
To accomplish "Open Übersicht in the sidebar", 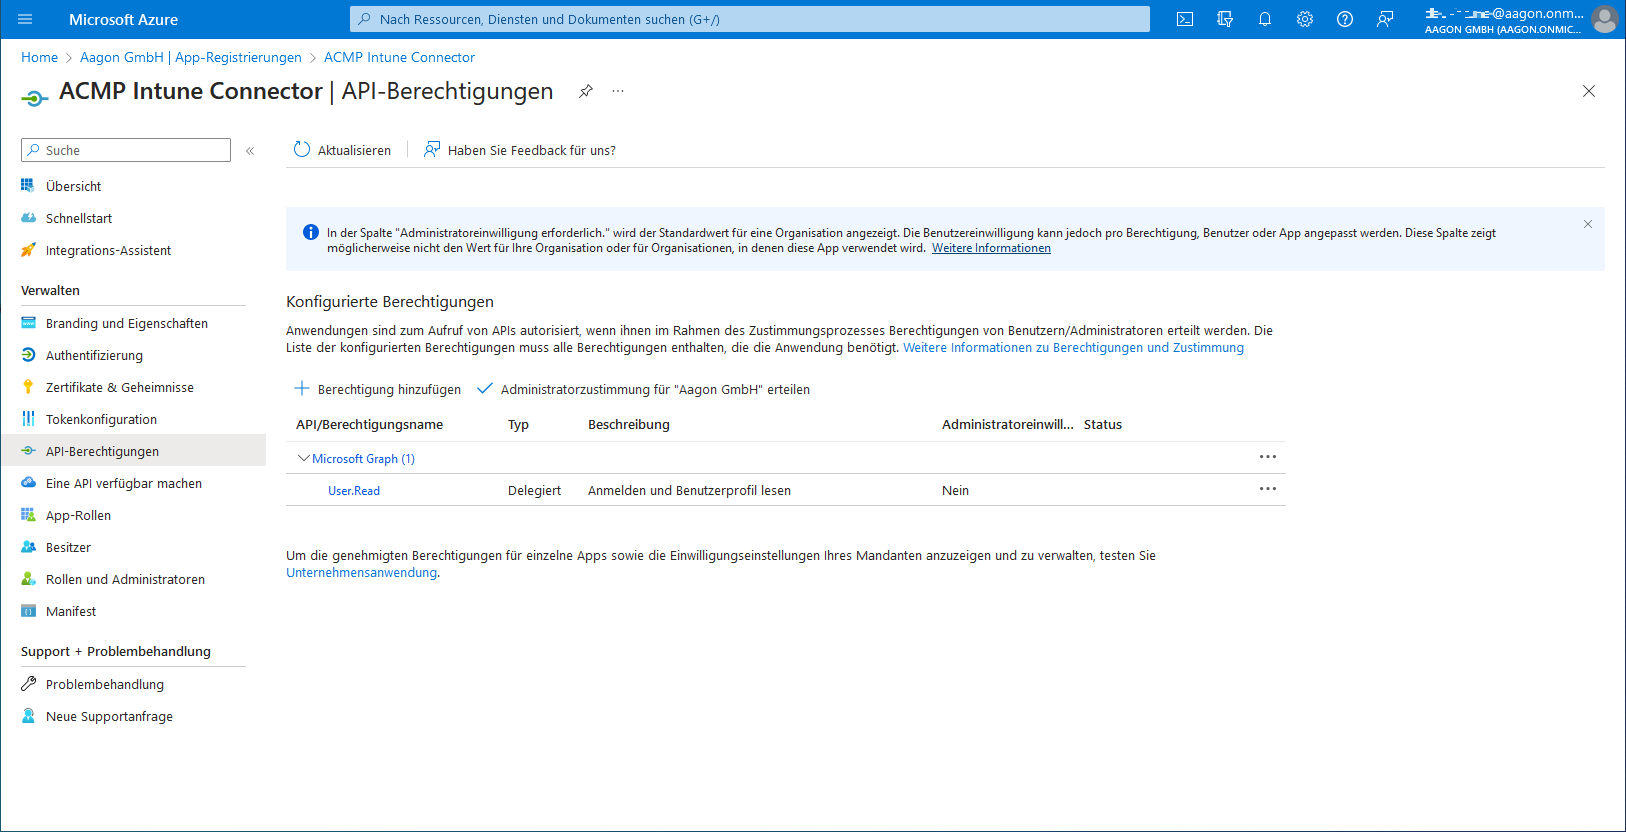I will pyautogui.click(x=73, y=186).
